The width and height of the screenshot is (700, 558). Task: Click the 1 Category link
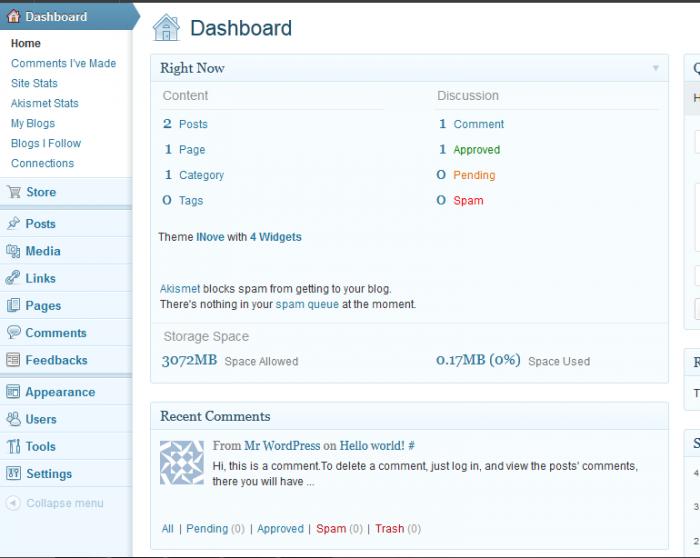click(194, 175)
